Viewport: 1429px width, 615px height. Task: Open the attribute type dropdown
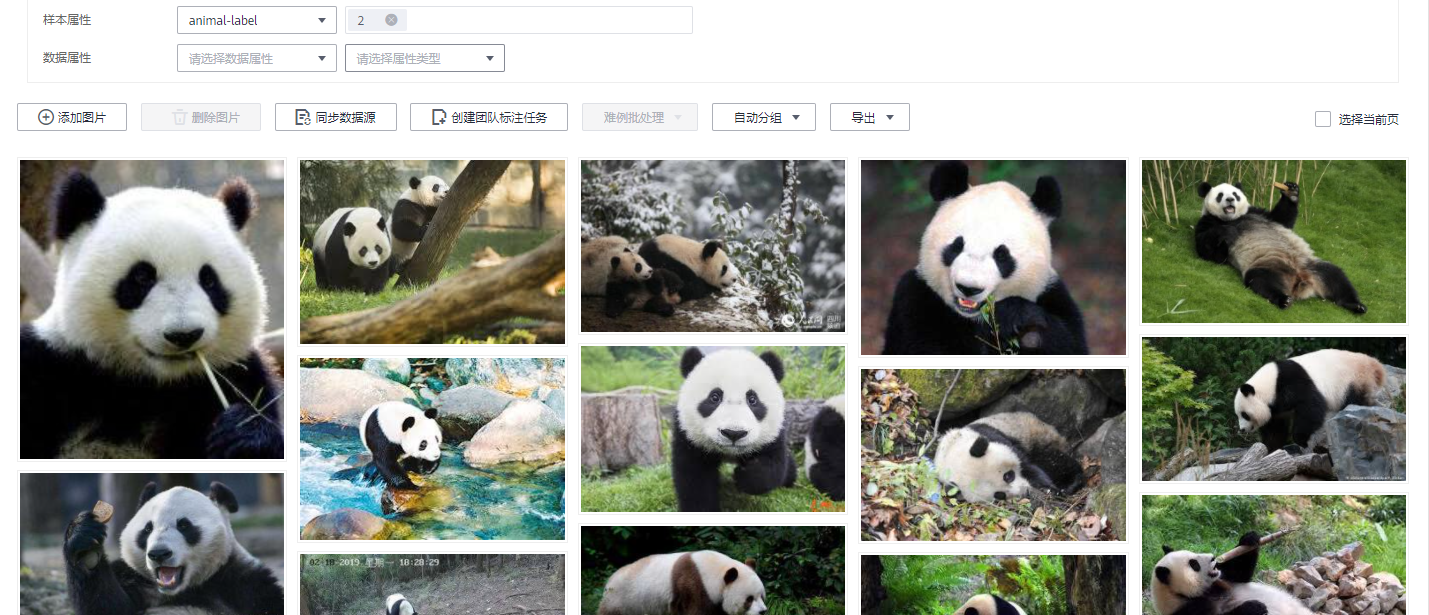tap(424, 59)
